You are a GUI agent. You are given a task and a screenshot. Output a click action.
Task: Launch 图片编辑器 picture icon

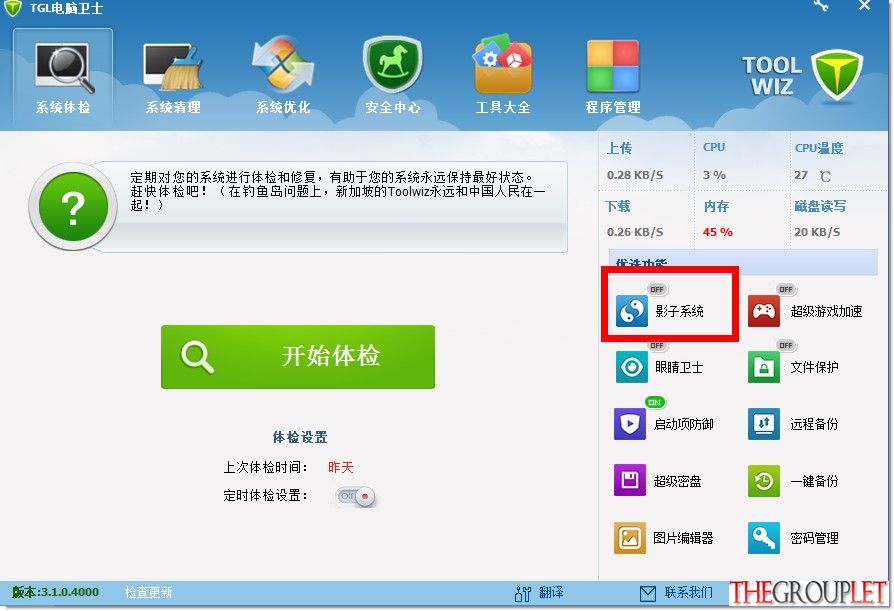click(x=629, y=537)
